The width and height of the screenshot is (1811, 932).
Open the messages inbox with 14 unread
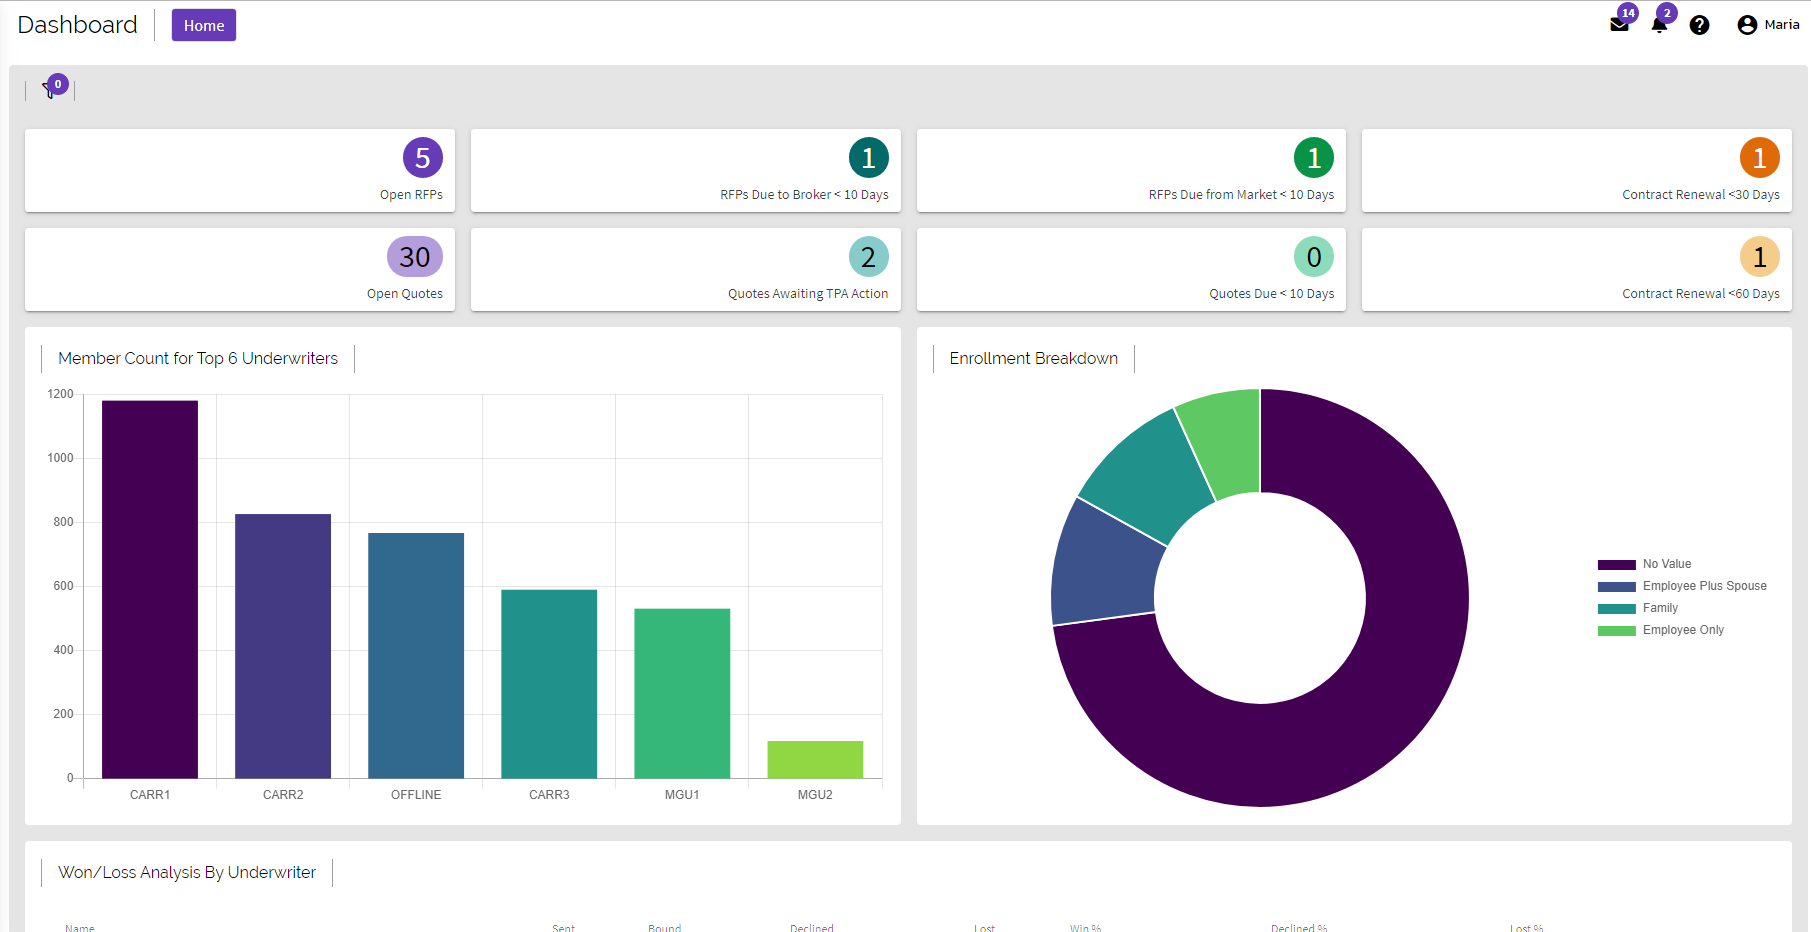click(x=1620, y=24)
